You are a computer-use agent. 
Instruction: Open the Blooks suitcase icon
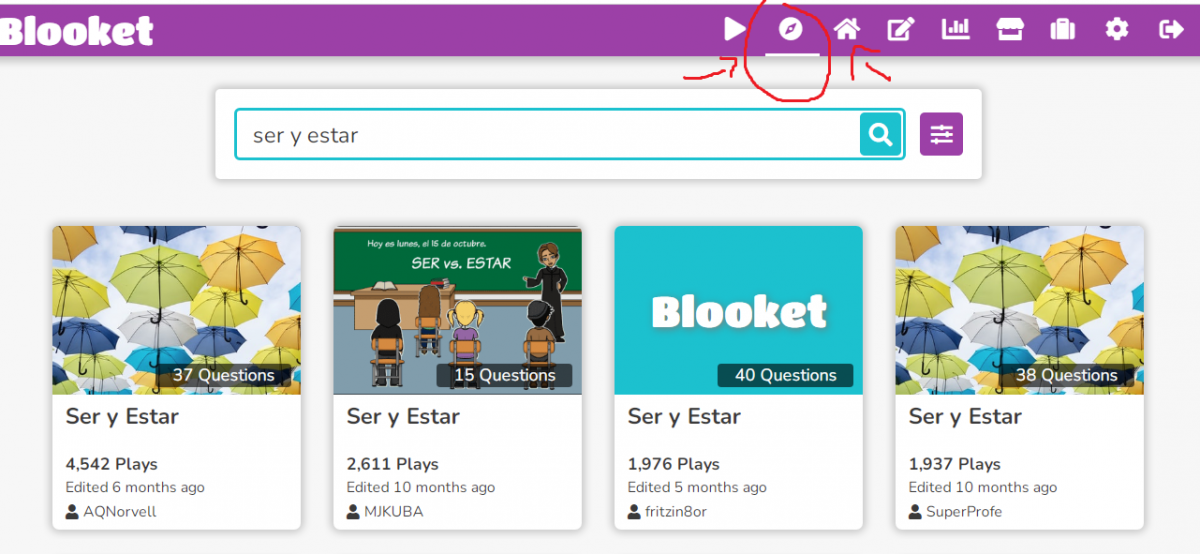click(1063, 29)
